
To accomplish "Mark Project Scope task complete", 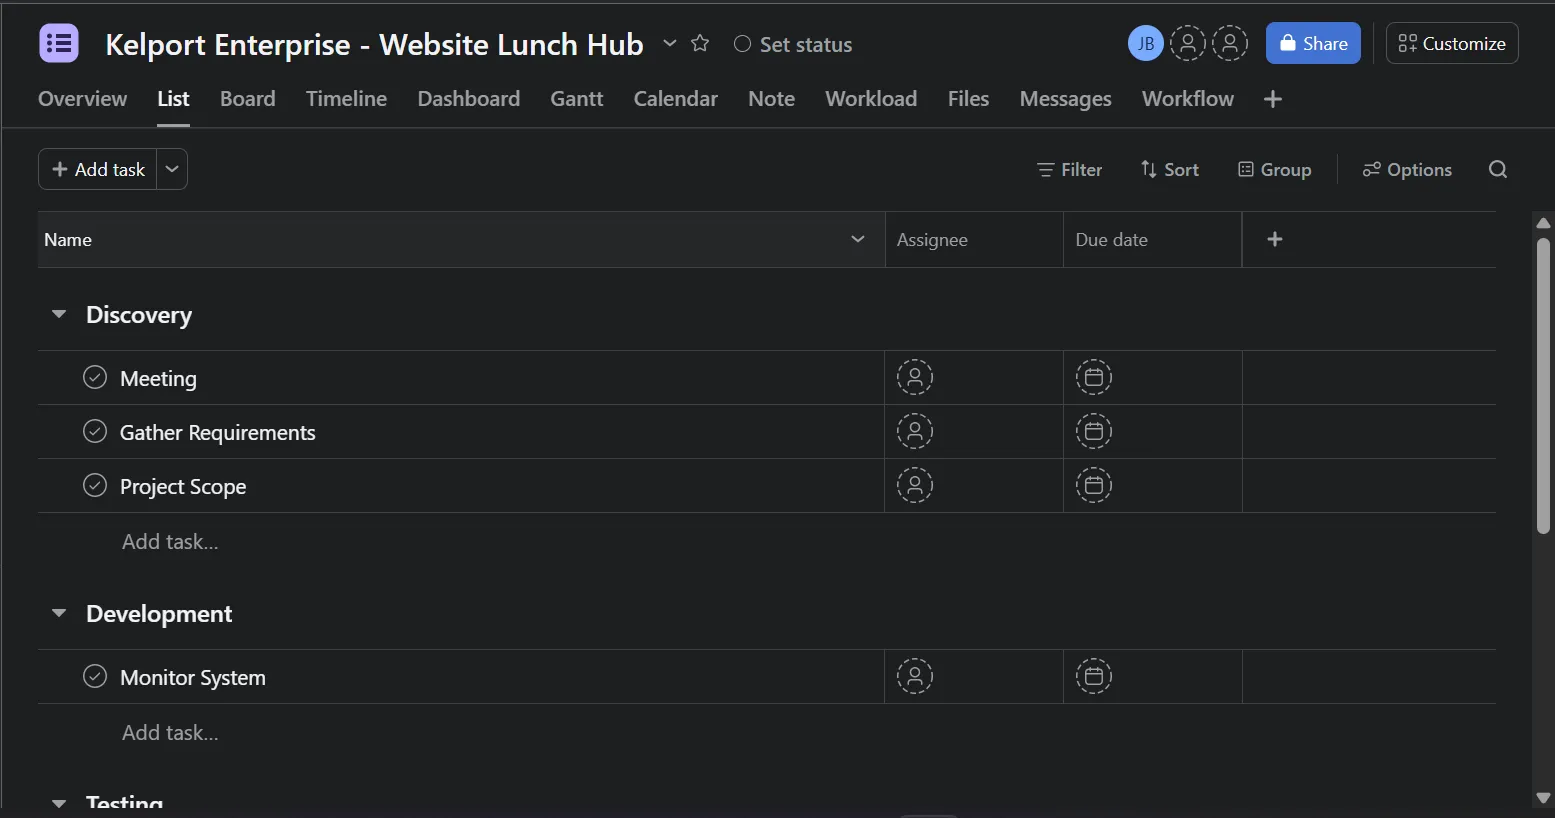I will (x=95, y=486).
